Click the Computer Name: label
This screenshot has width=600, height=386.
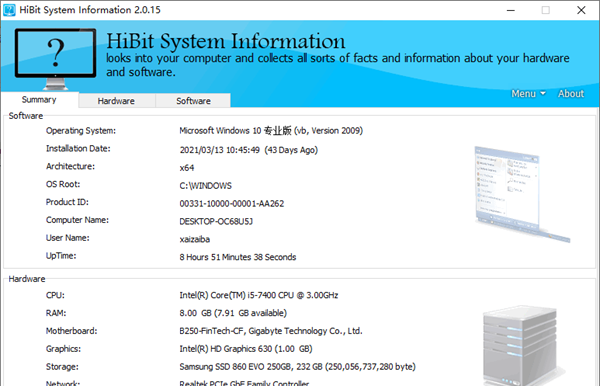[77, 220]
